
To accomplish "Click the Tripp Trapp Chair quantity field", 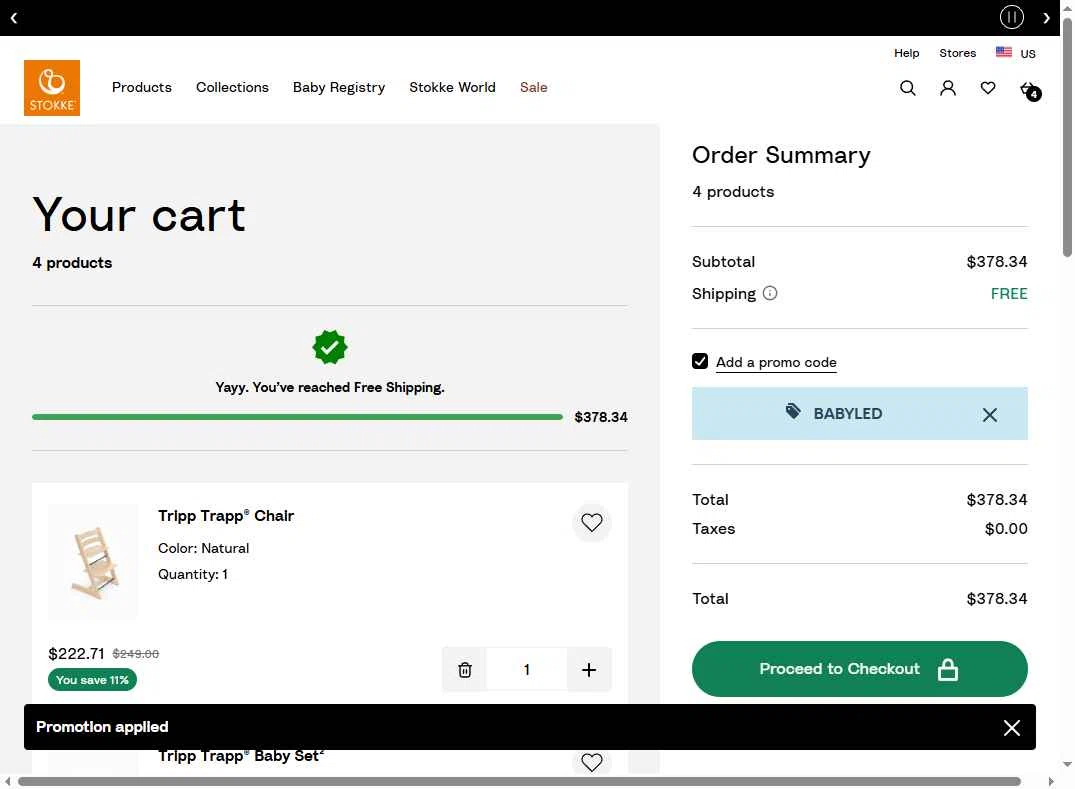I will click(x=527, y=670).
